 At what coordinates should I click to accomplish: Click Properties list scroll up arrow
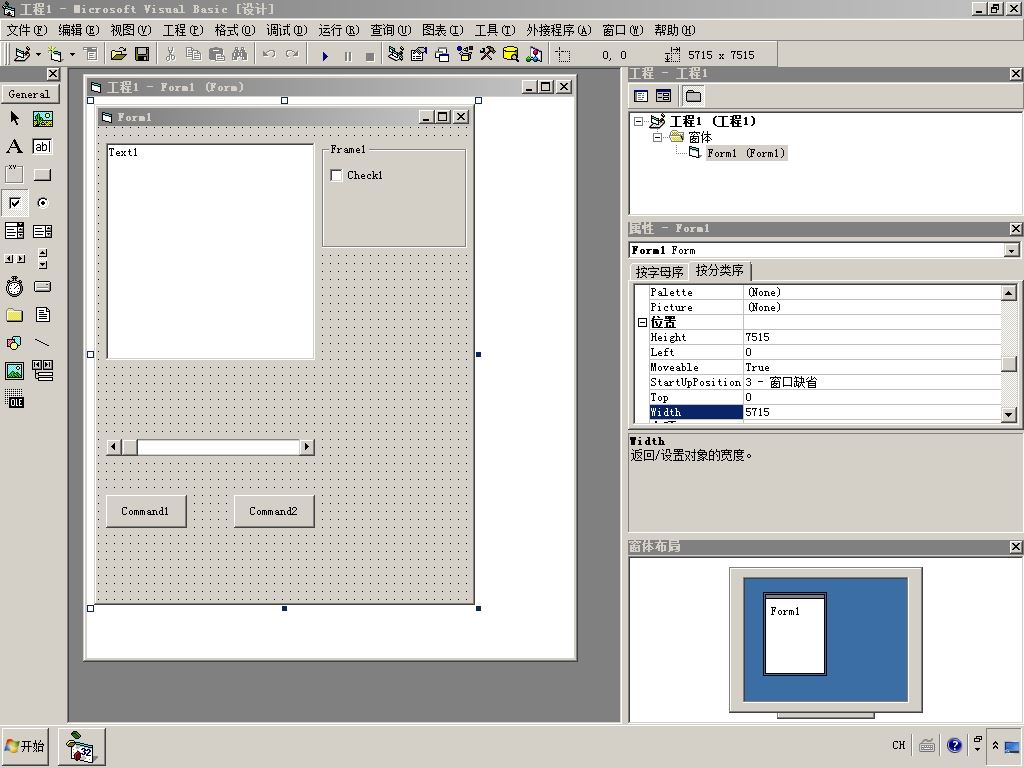coord(1008,293)
